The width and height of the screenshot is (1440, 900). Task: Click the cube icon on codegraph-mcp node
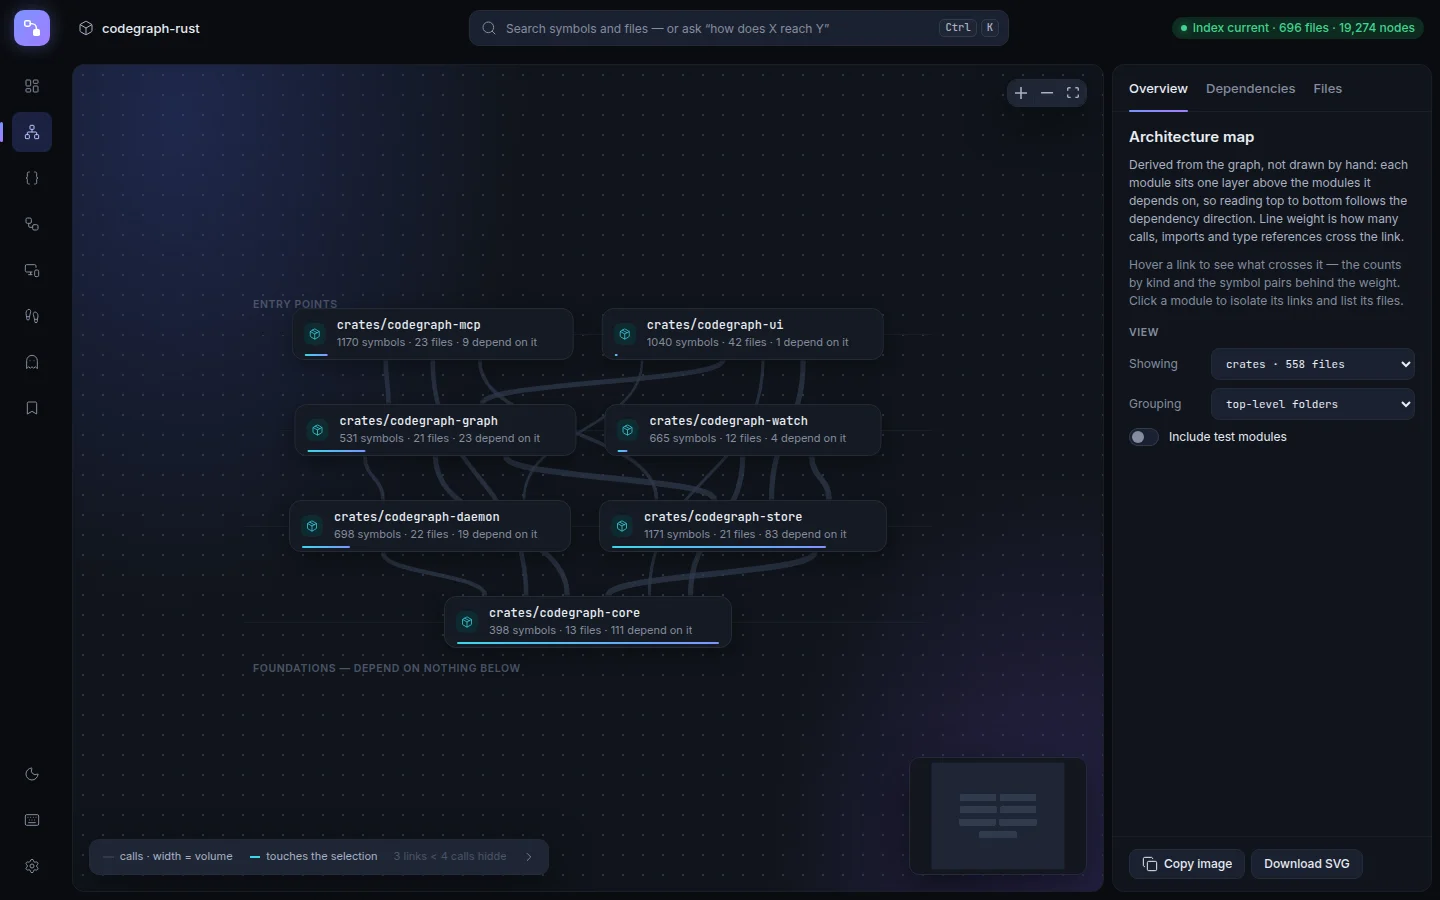tap(315, 334)
